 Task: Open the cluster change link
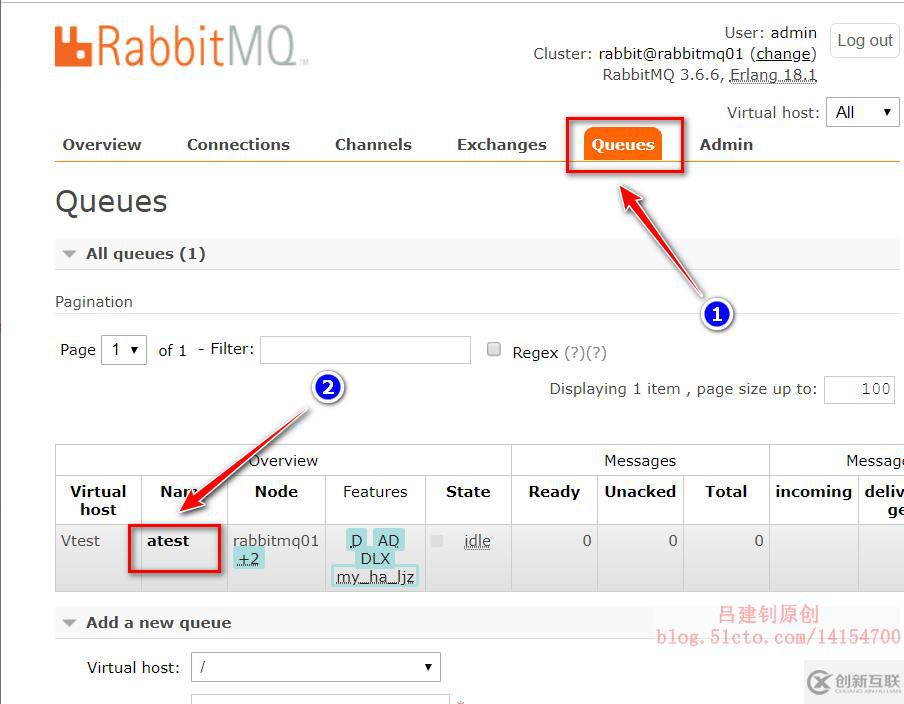coord(783,53)
